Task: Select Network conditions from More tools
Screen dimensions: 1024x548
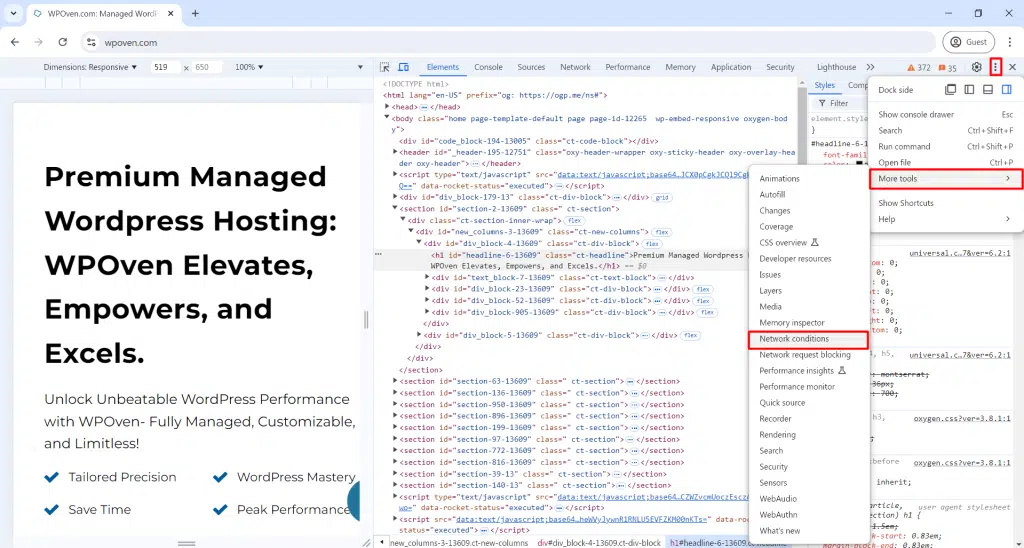Action: tap(808, 339)
